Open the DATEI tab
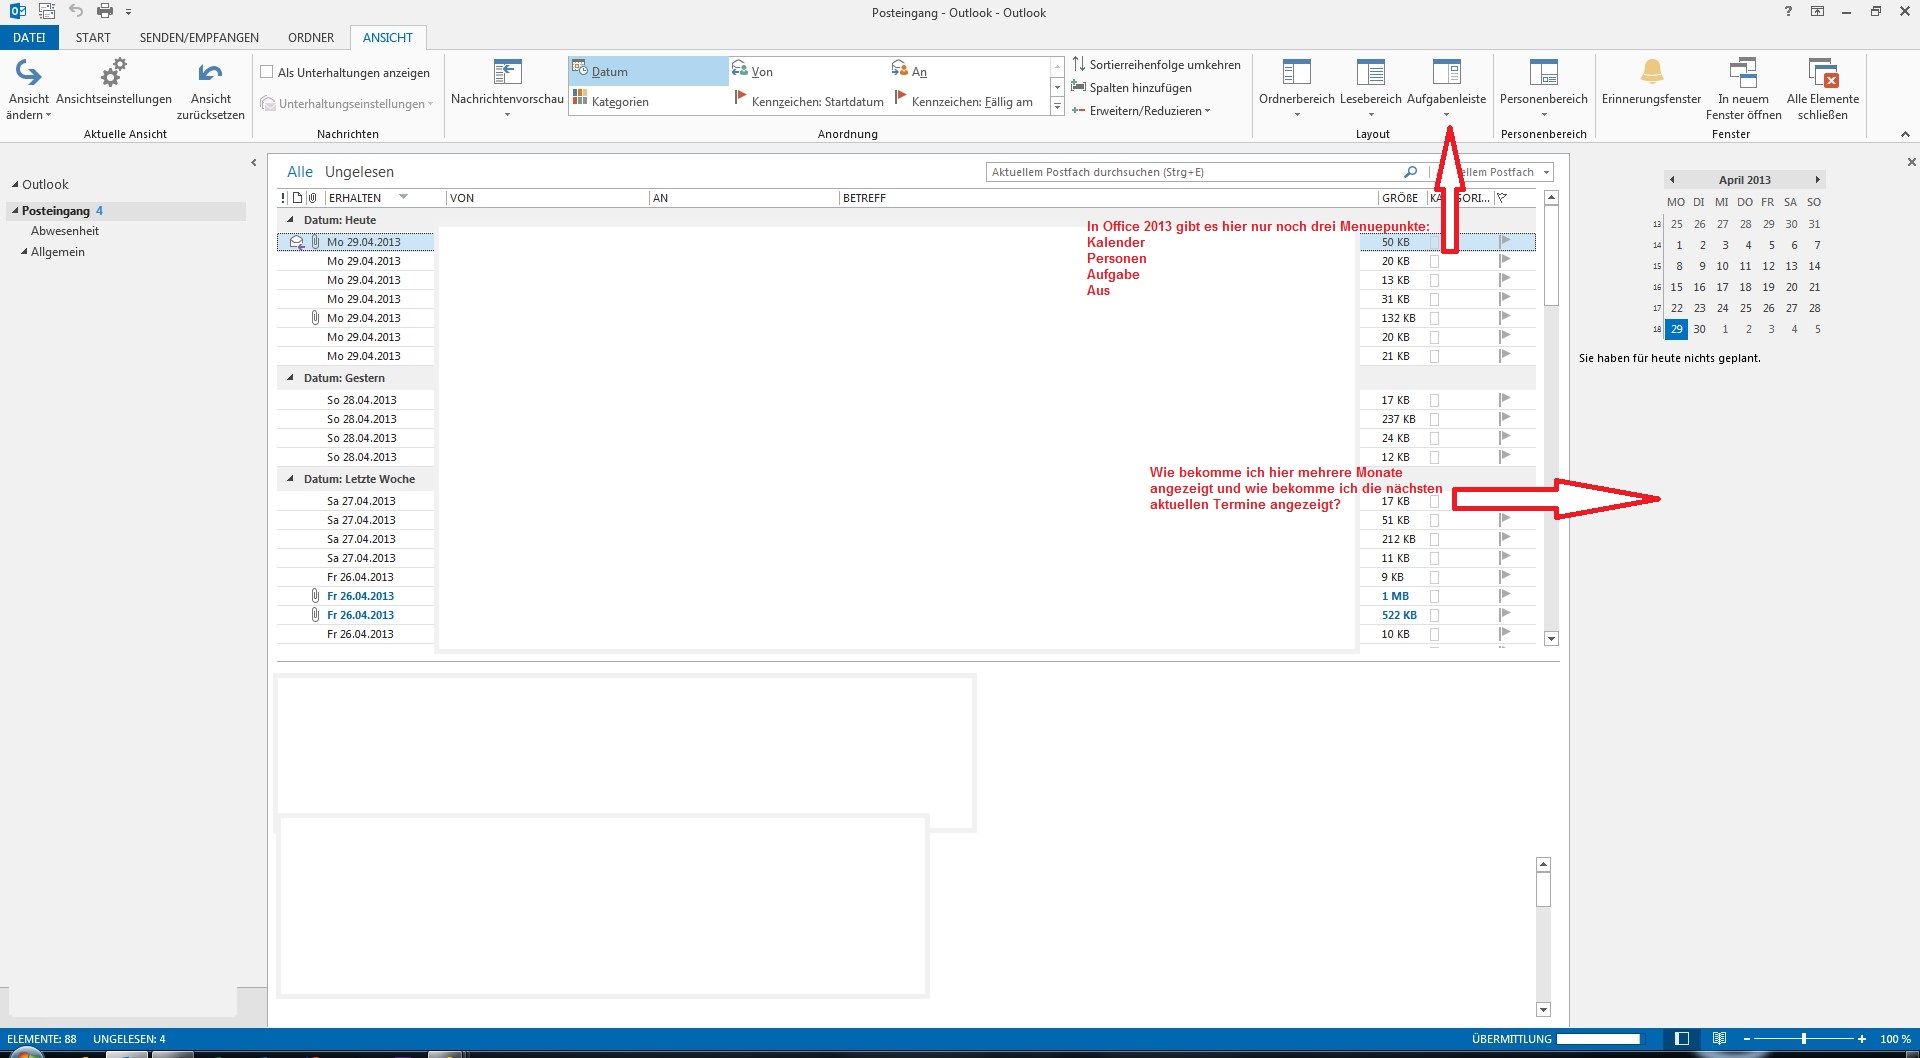 click(x=29, y=37)
